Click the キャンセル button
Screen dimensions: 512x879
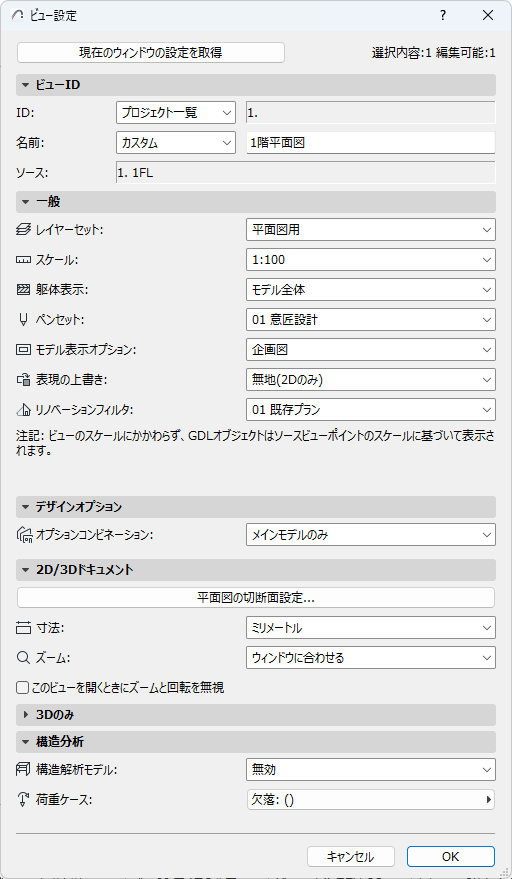[351, 857]
